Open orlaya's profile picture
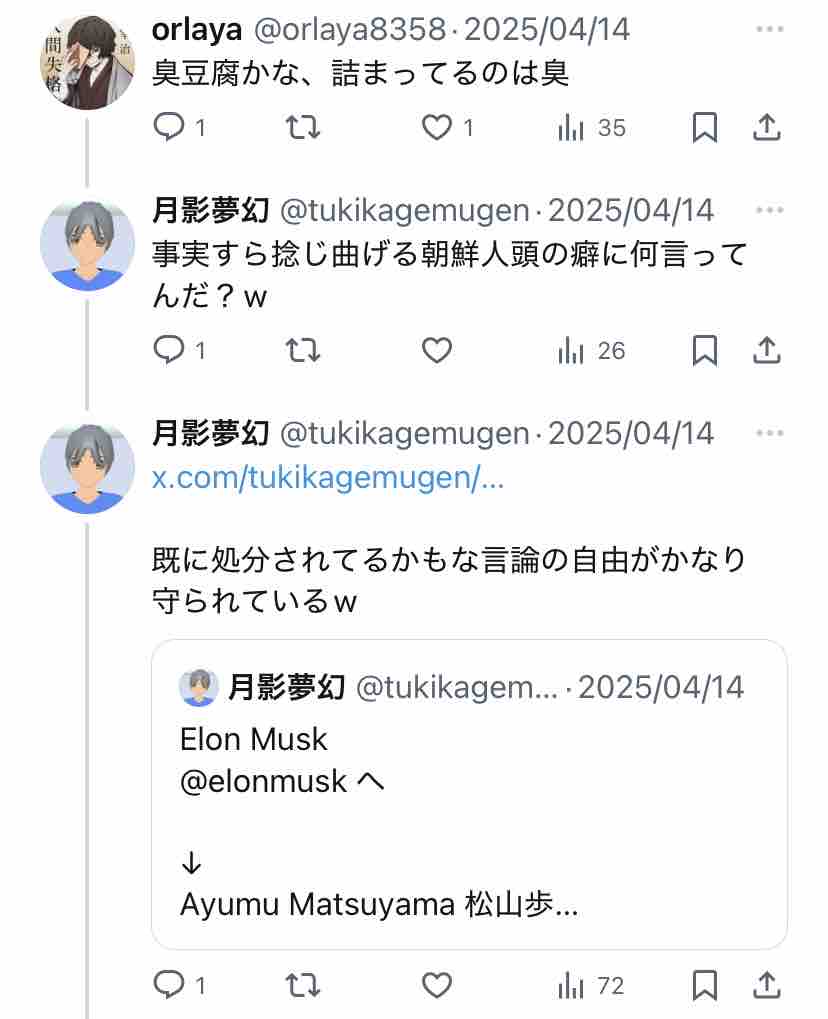The height and width of the screenshot is (1019, 828). [87, 62]
